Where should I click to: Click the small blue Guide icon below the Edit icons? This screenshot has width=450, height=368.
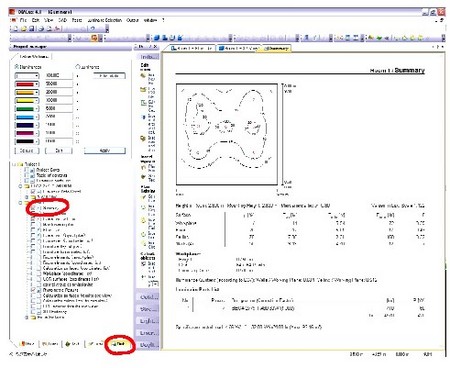click(144, 117)
